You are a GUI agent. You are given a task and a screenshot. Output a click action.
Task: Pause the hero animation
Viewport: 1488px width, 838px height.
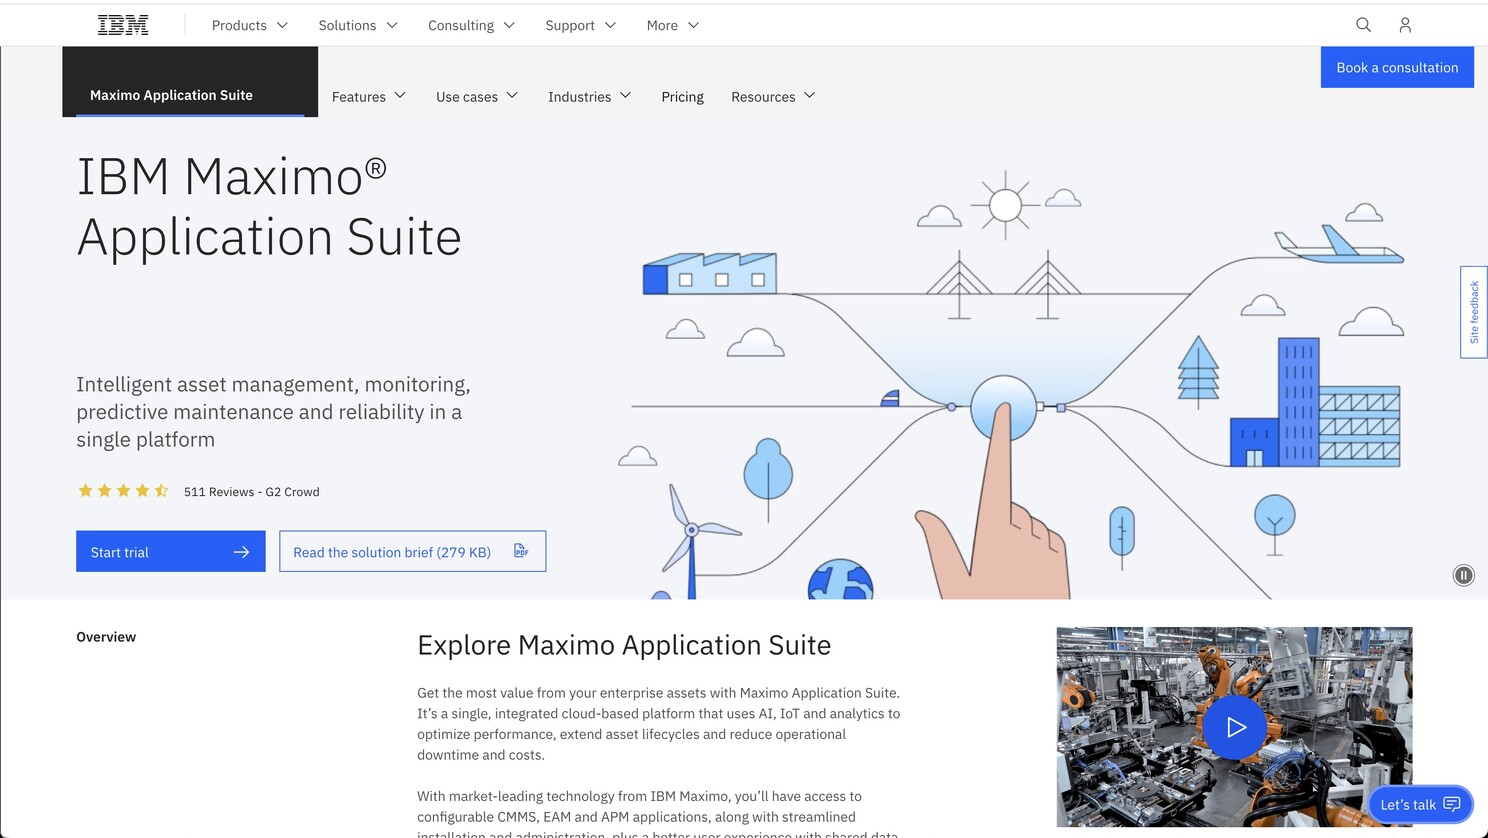(x=1463, y=575)
